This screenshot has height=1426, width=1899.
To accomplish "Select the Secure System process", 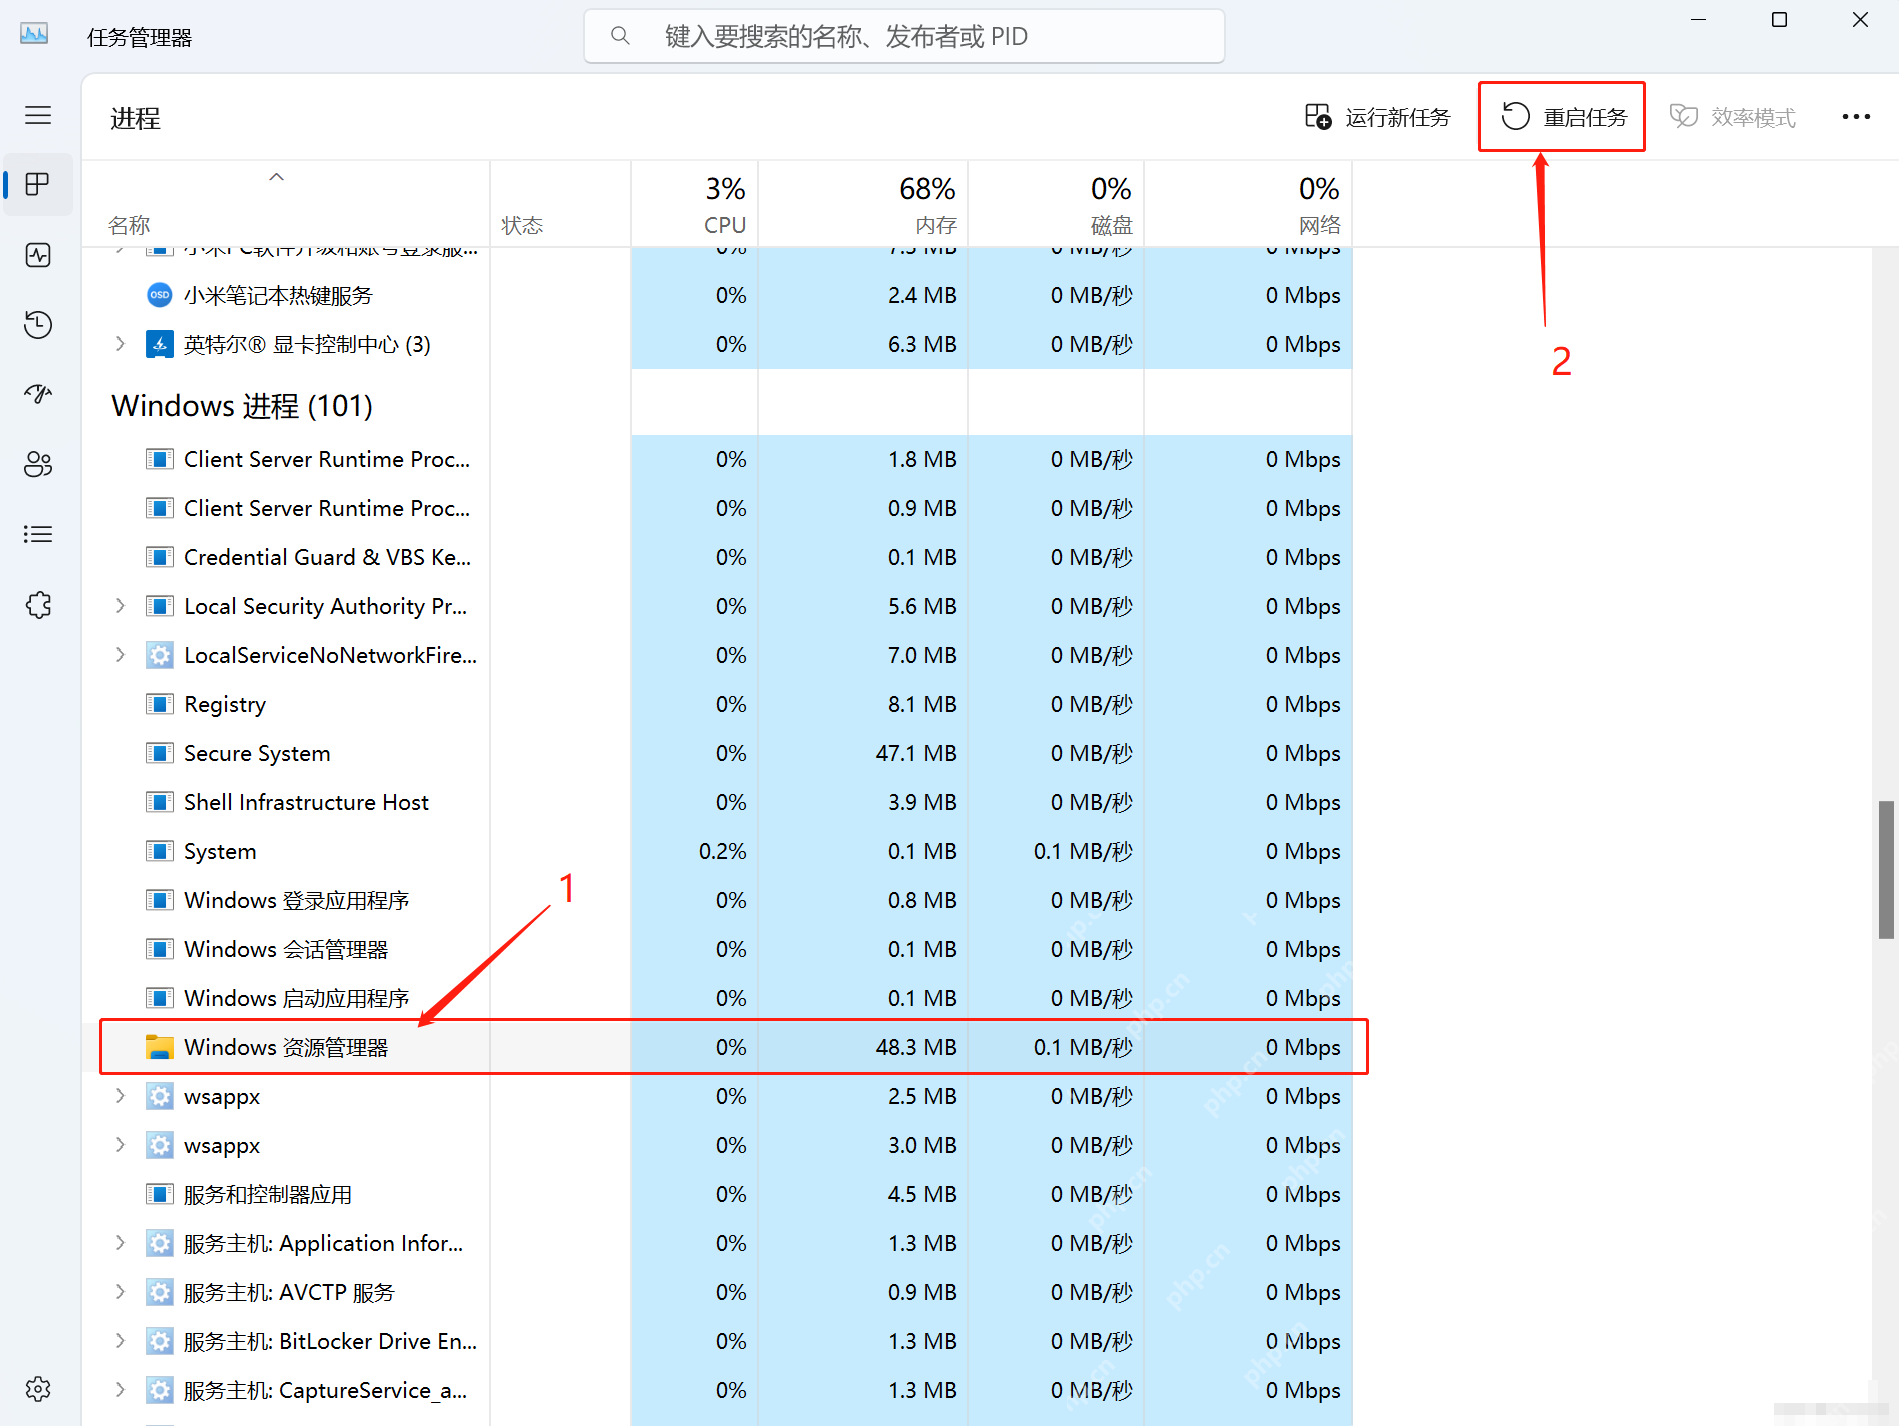I will pos(717,753).
